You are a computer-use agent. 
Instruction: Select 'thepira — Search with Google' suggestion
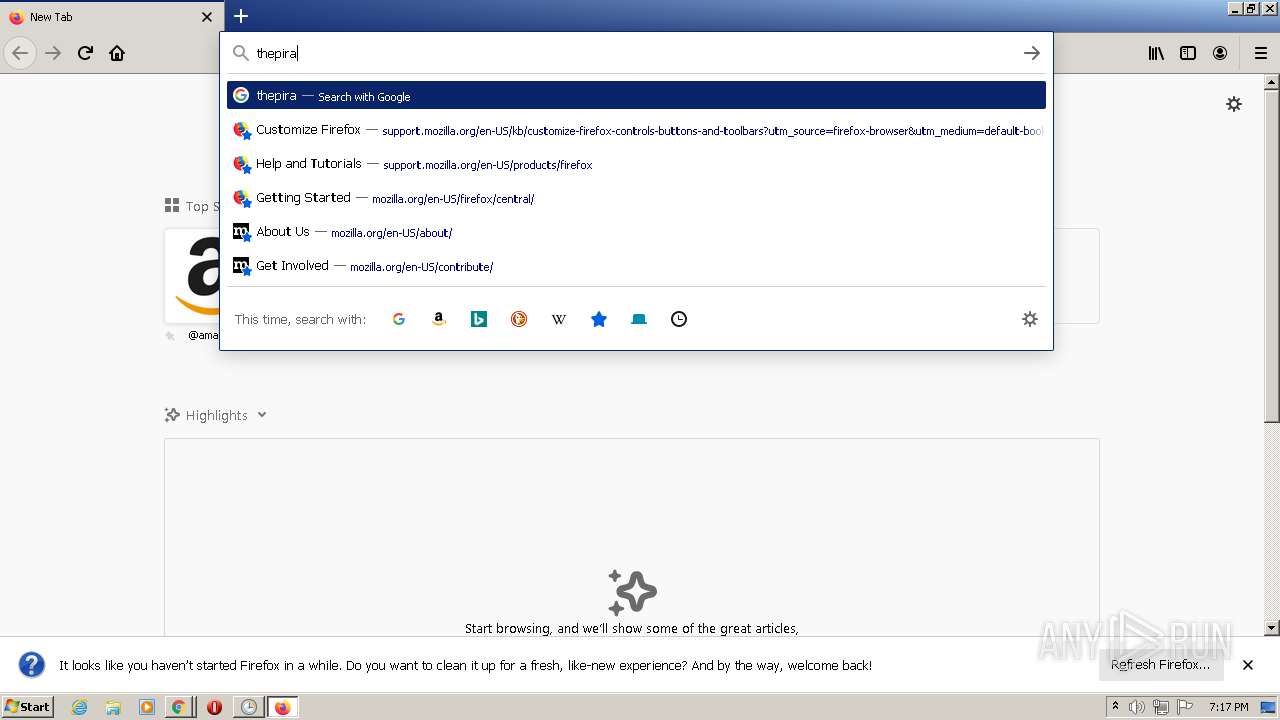pos(636,96)
